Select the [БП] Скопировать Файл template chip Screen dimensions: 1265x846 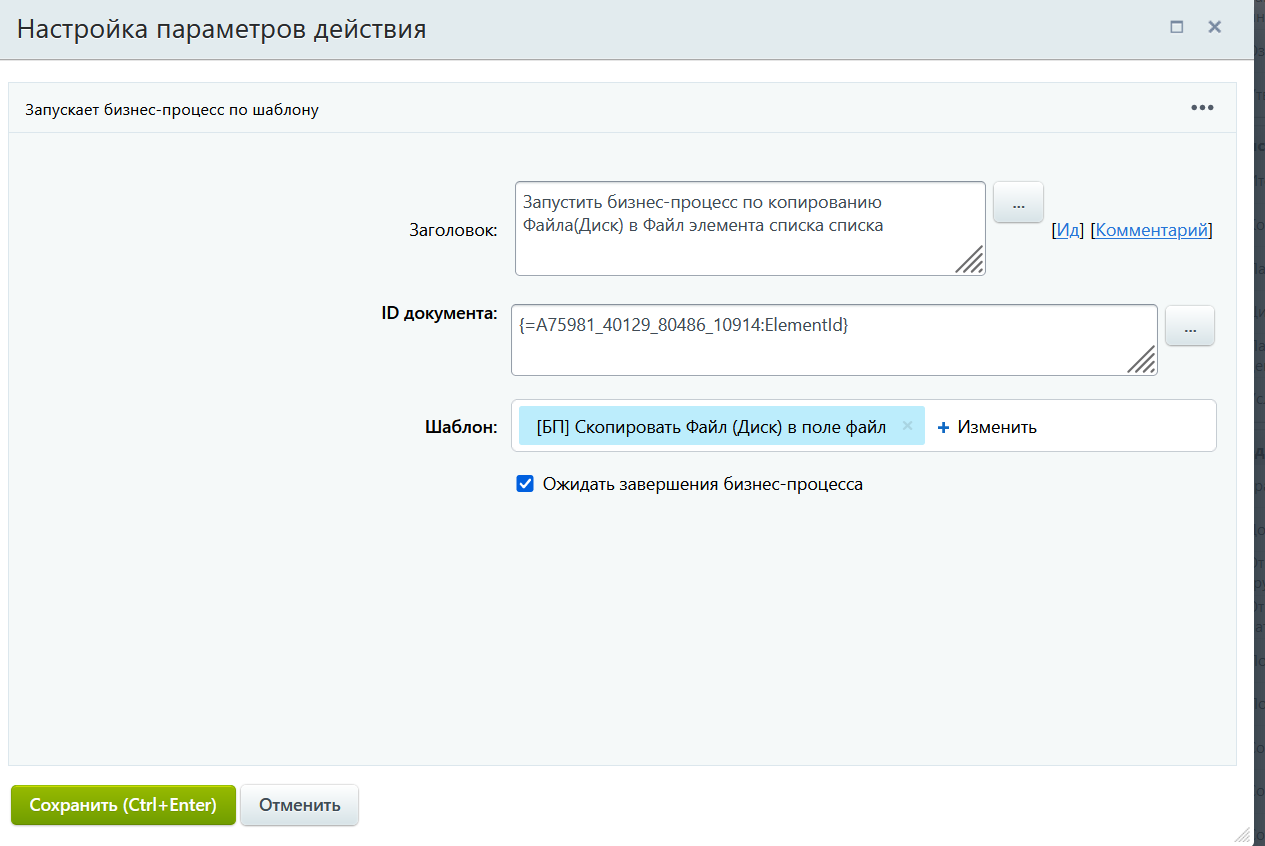pos(710,427)
